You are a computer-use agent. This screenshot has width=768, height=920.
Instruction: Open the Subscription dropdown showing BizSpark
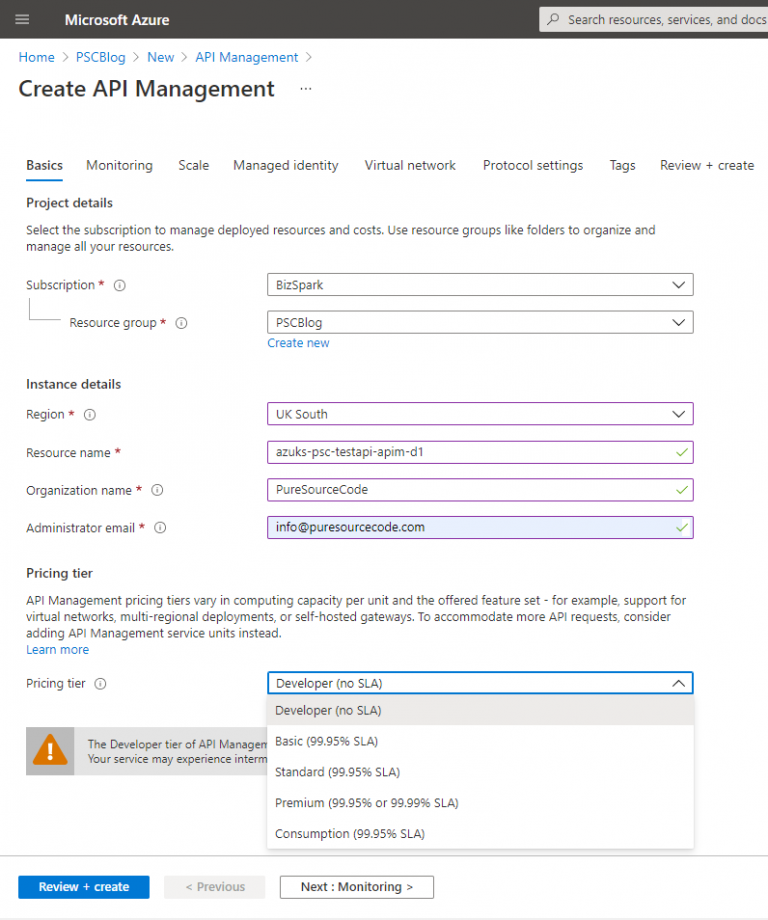click(480, 284)
